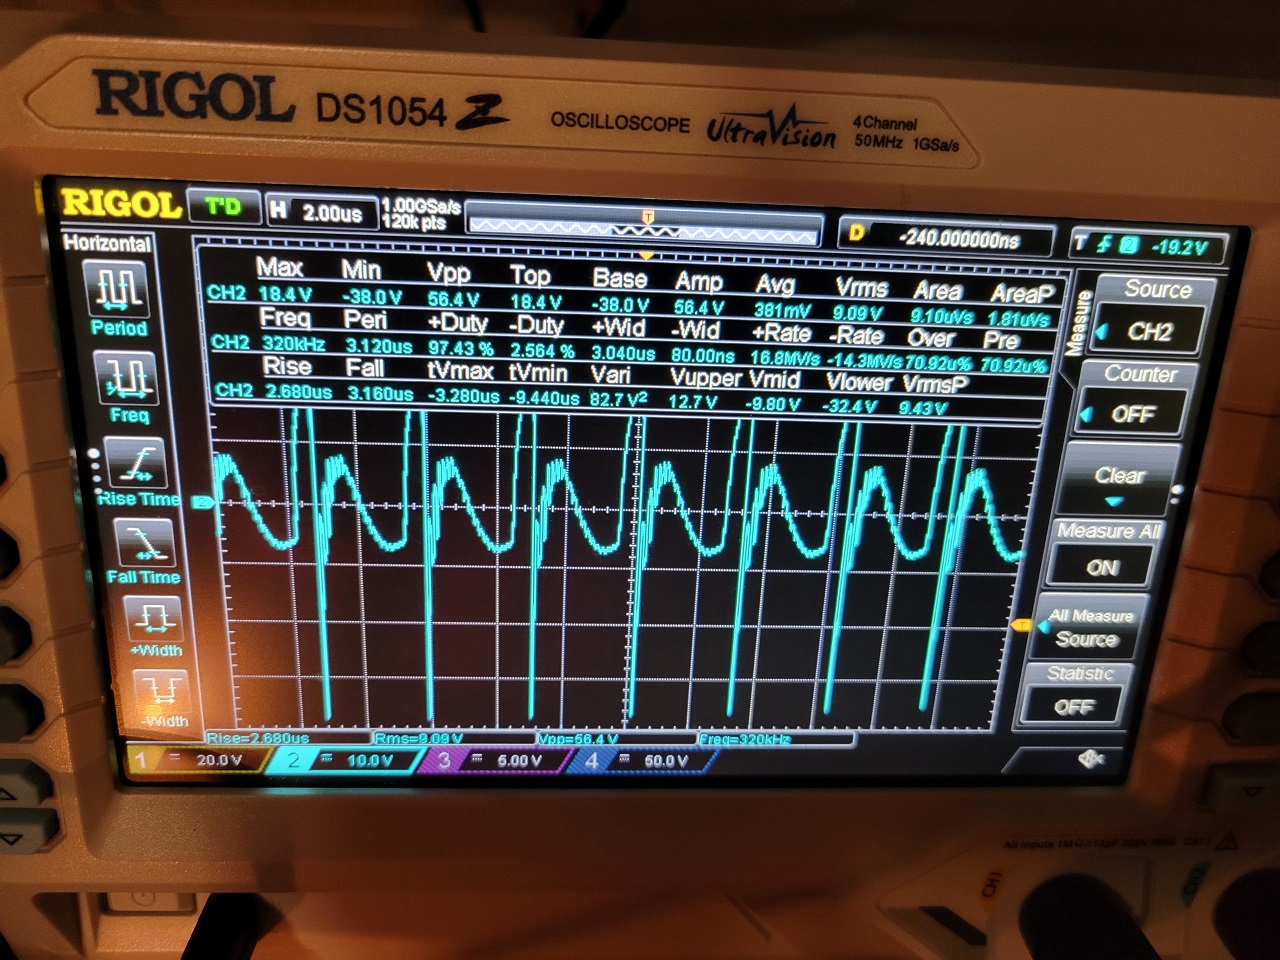
Task: Click the CH2 ground reference marker at left
Action: 203,501
